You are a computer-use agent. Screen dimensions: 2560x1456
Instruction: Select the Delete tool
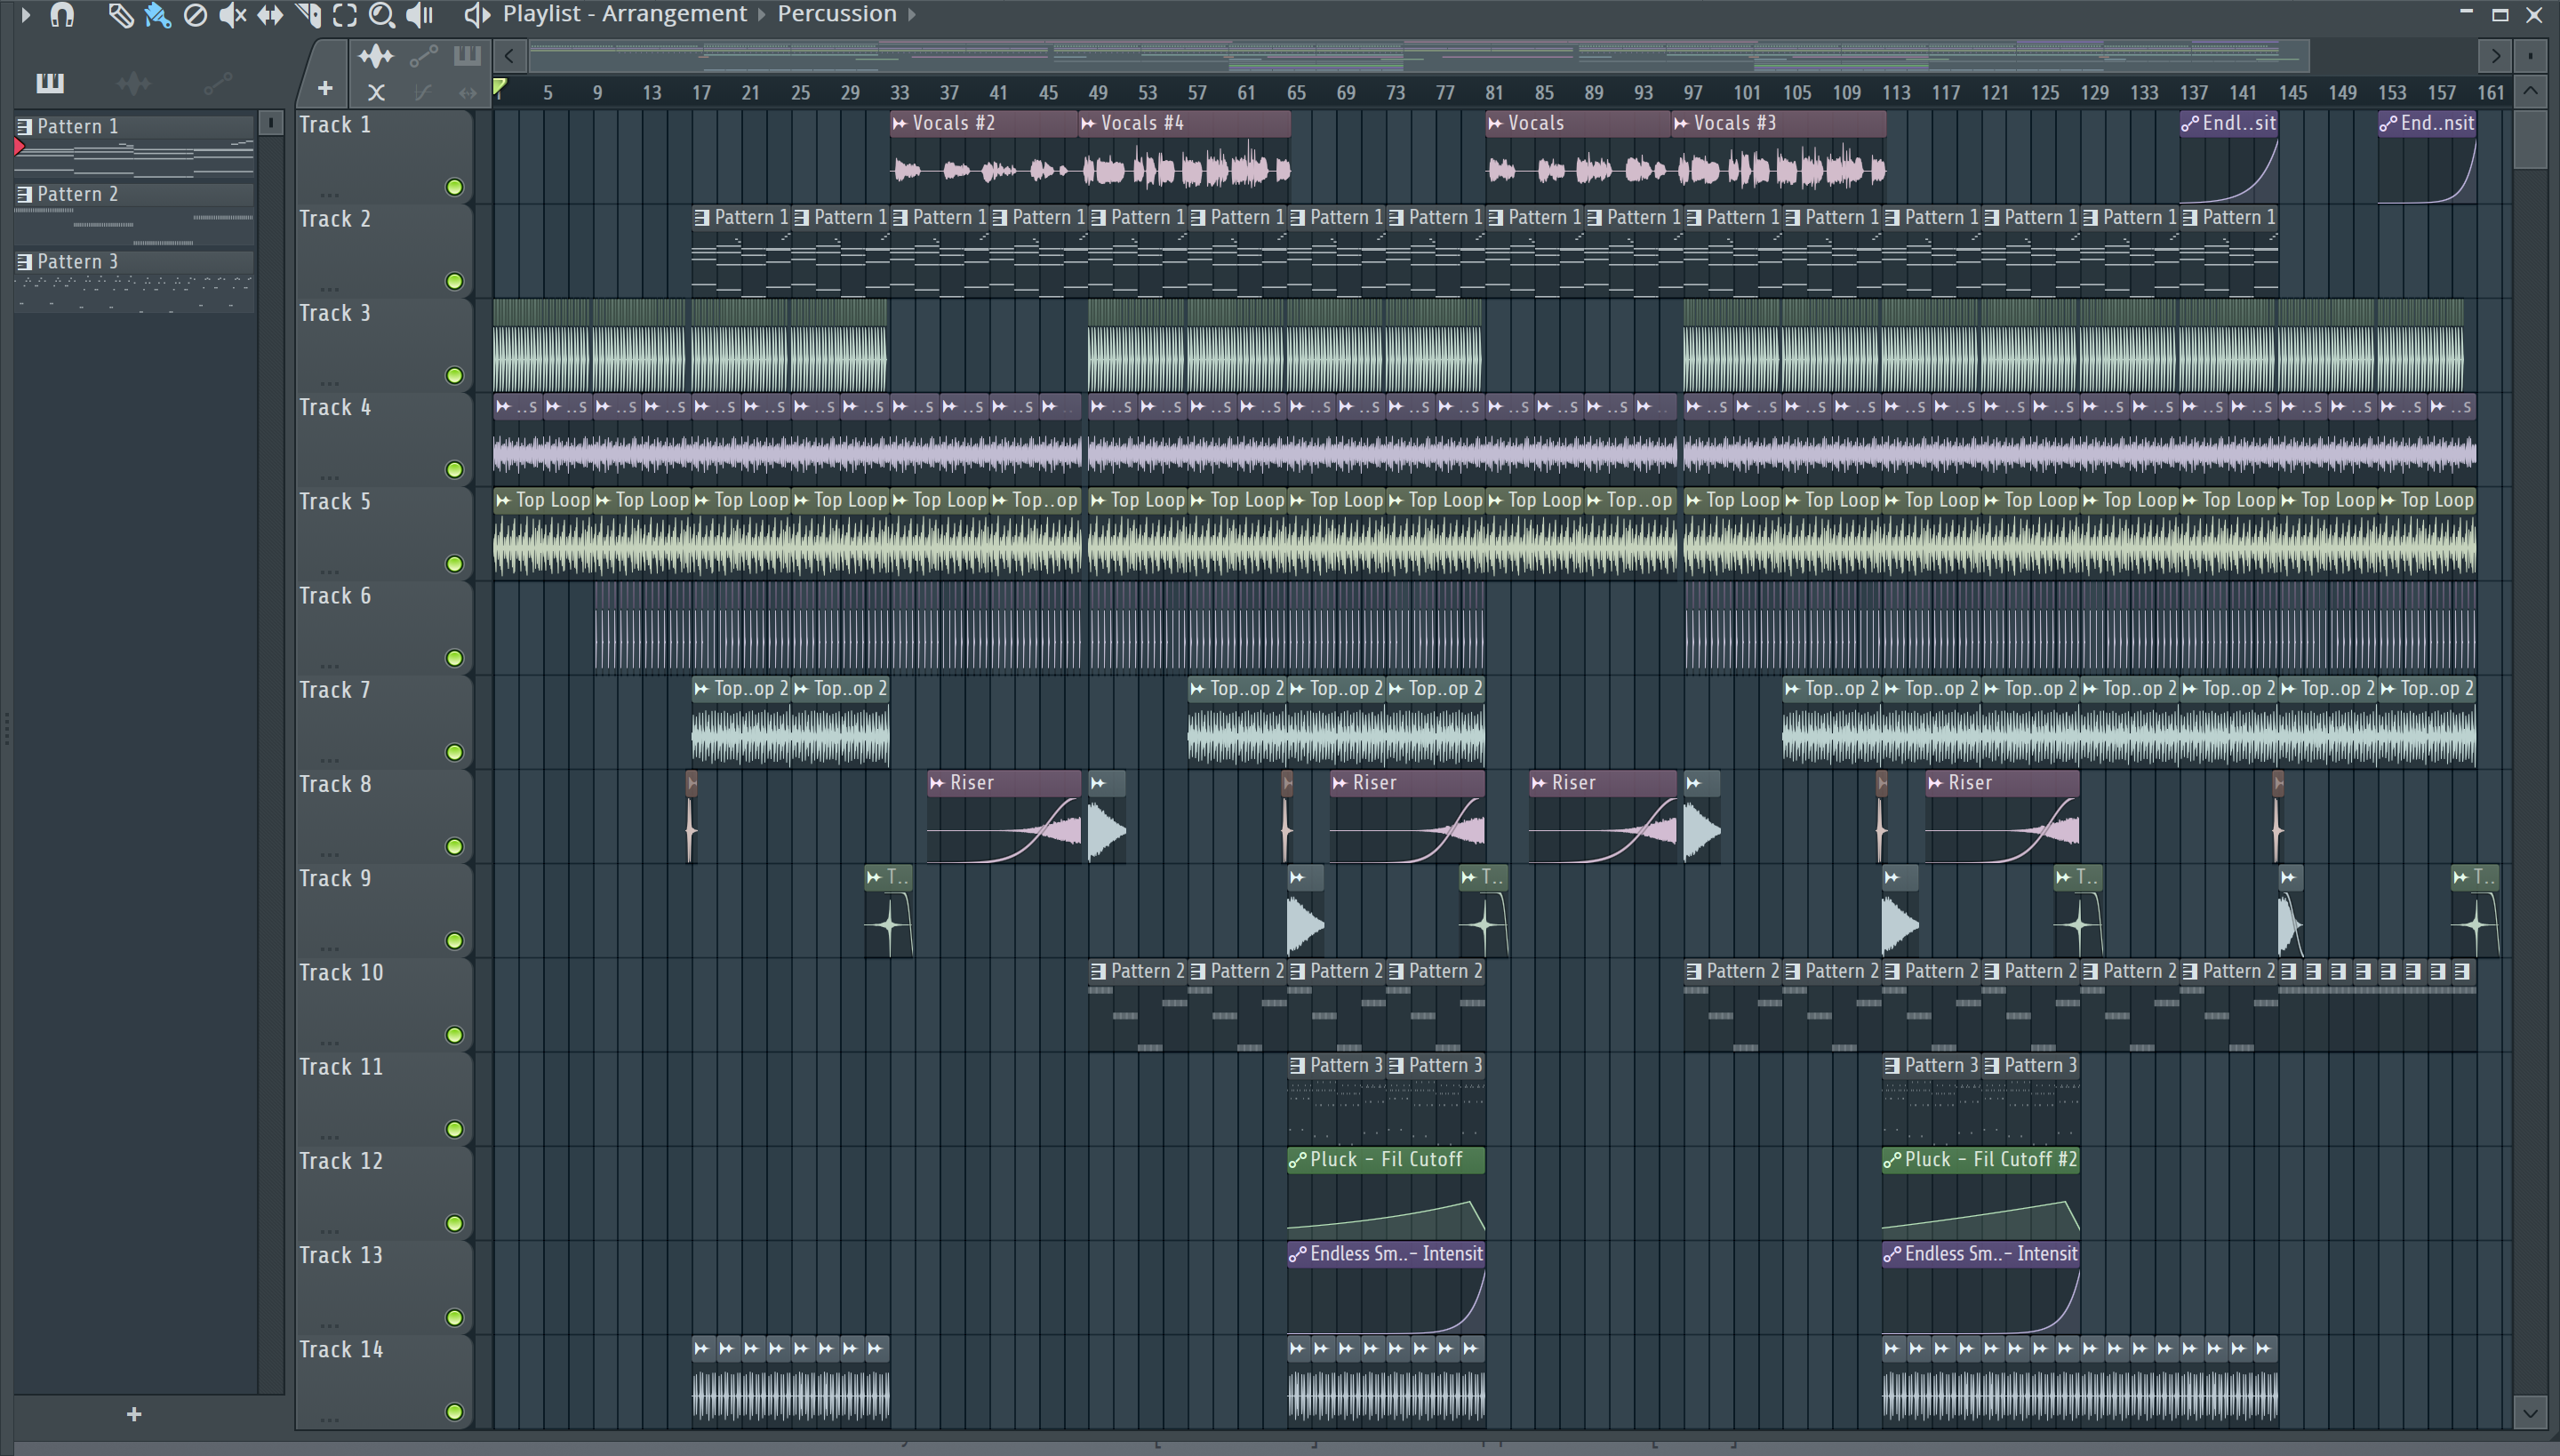(195, 15)
